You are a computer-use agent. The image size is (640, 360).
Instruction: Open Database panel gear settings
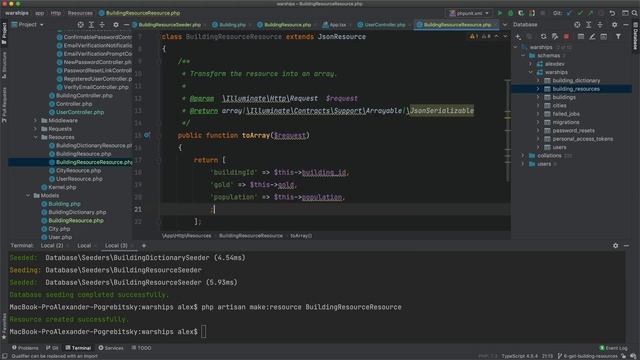(615, 25)
